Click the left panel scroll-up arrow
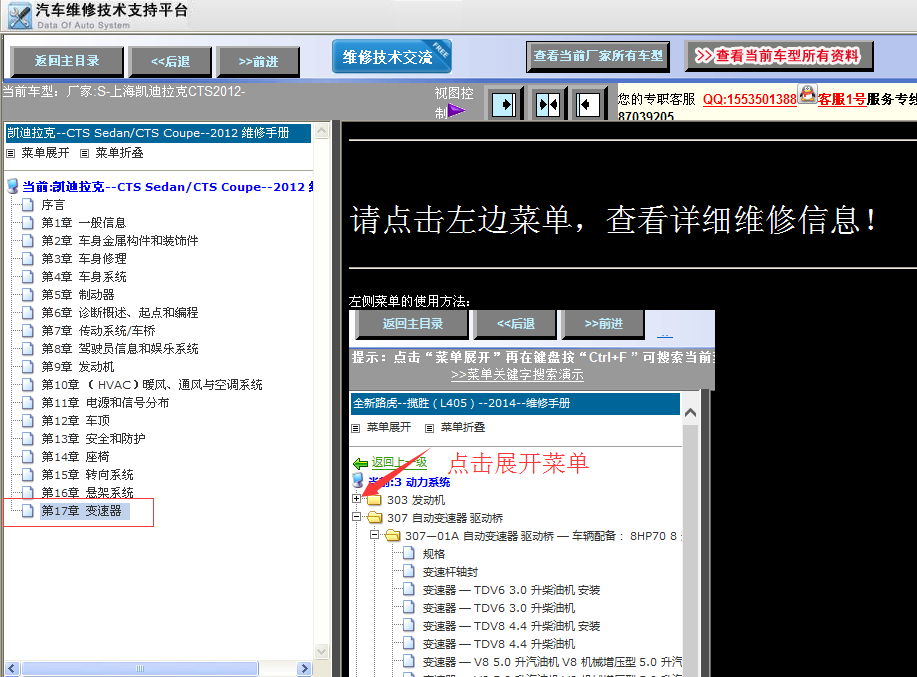This screenshot has width=917, height=677. click(x=322, y=131)
